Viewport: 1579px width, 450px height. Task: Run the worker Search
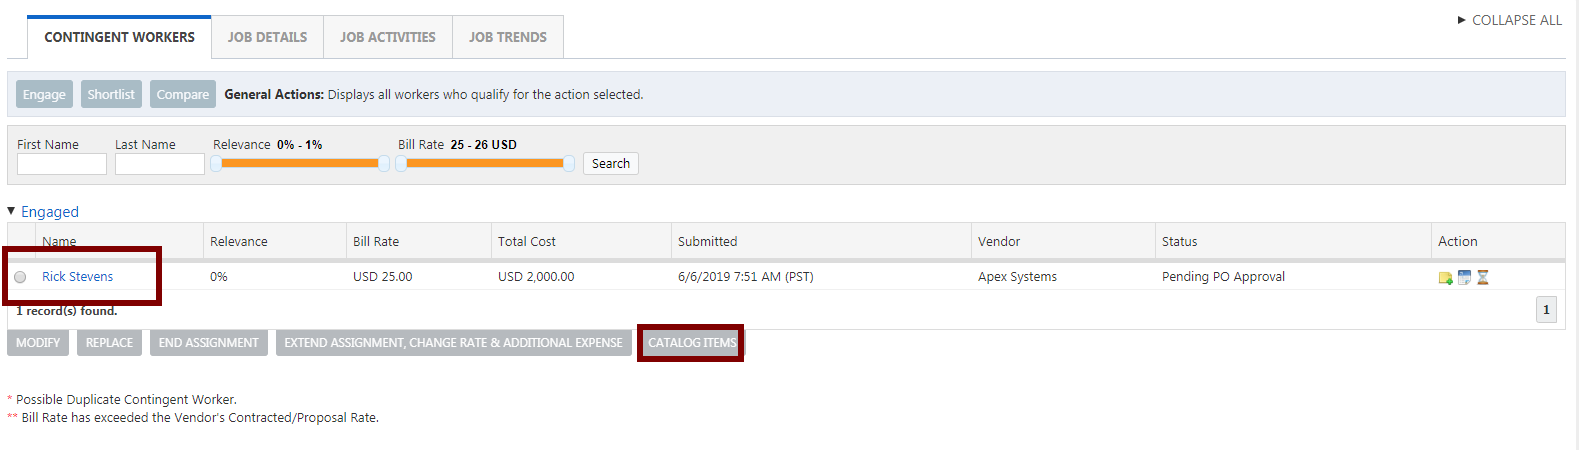611,164
